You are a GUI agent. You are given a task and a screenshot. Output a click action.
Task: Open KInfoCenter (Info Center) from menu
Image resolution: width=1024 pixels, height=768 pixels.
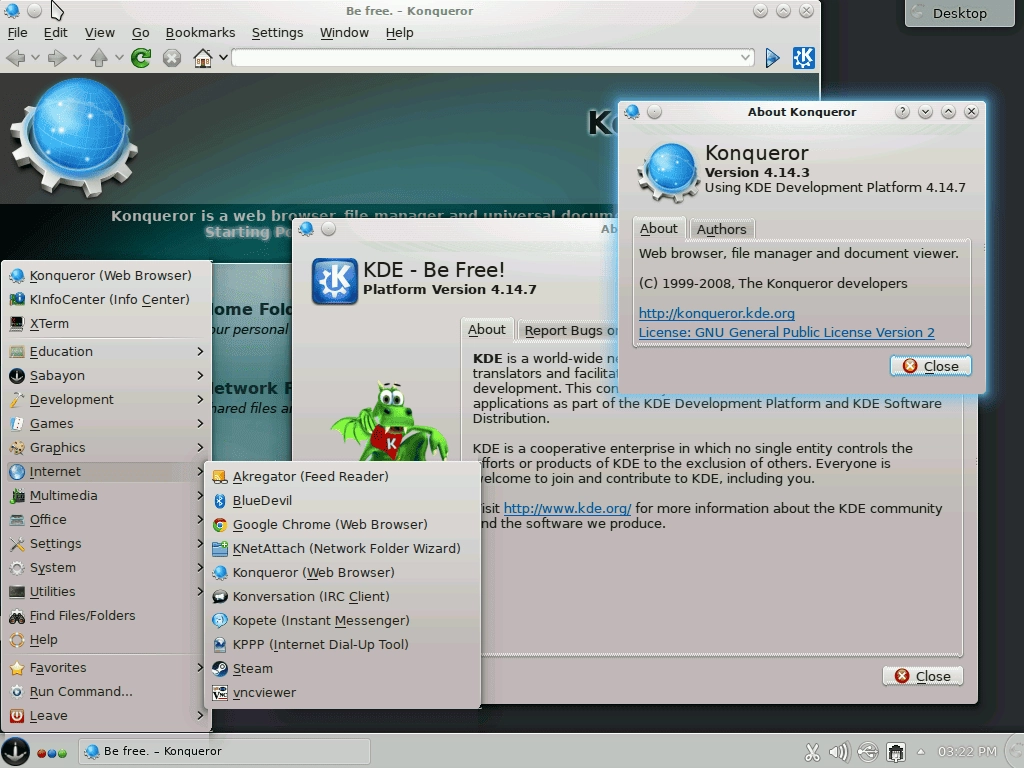[x=106, y=300]
